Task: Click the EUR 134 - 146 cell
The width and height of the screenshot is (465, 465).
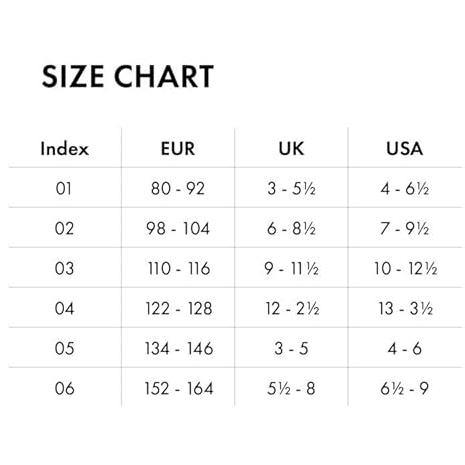Action: [179, 348]
